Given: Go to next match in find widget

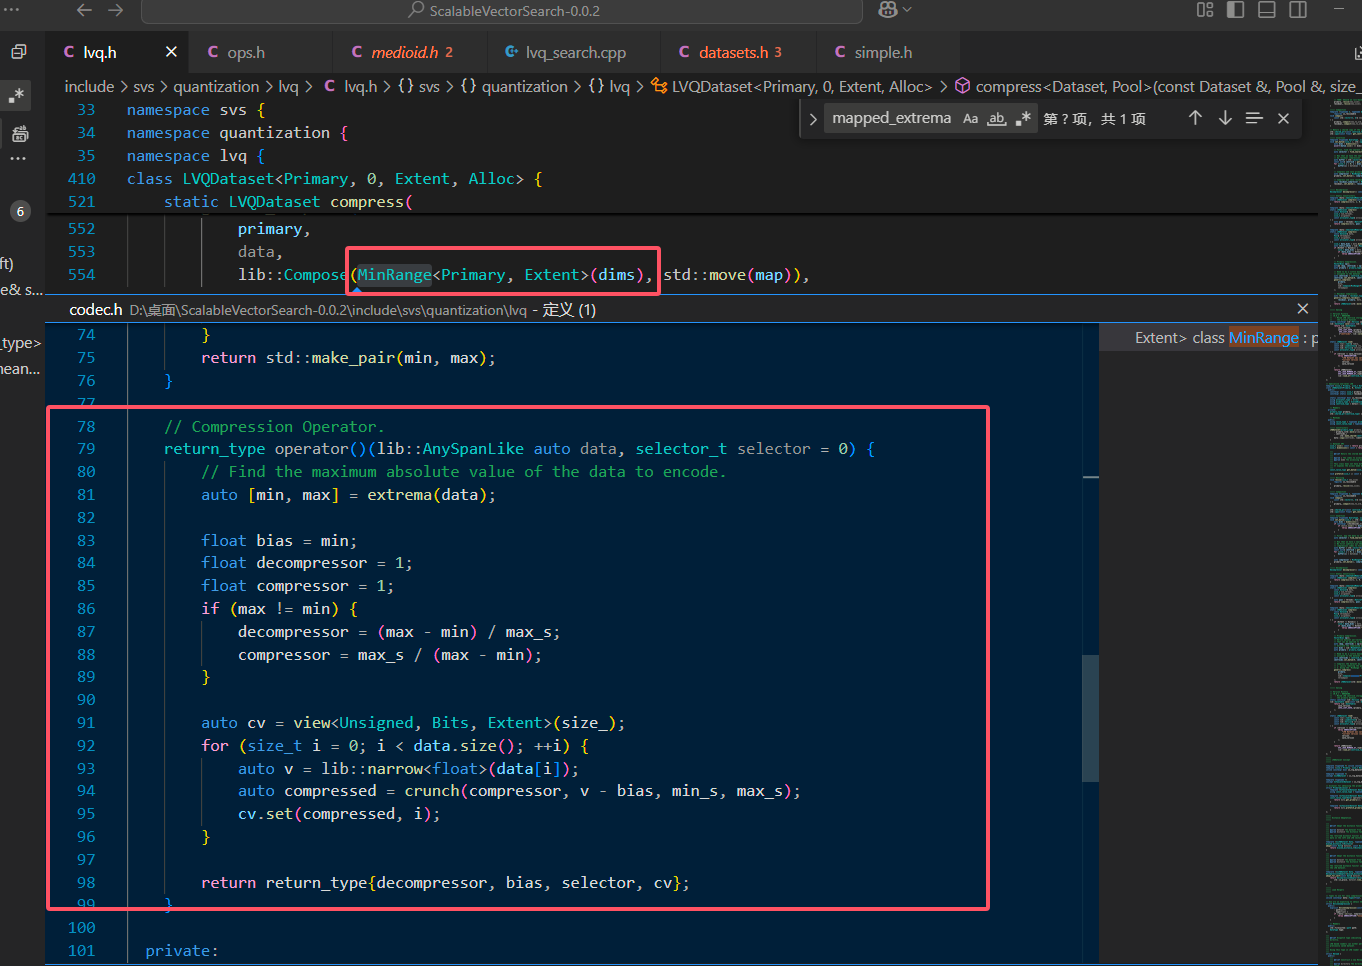Looking at the screenshot, I should (x=1225, y=118).
